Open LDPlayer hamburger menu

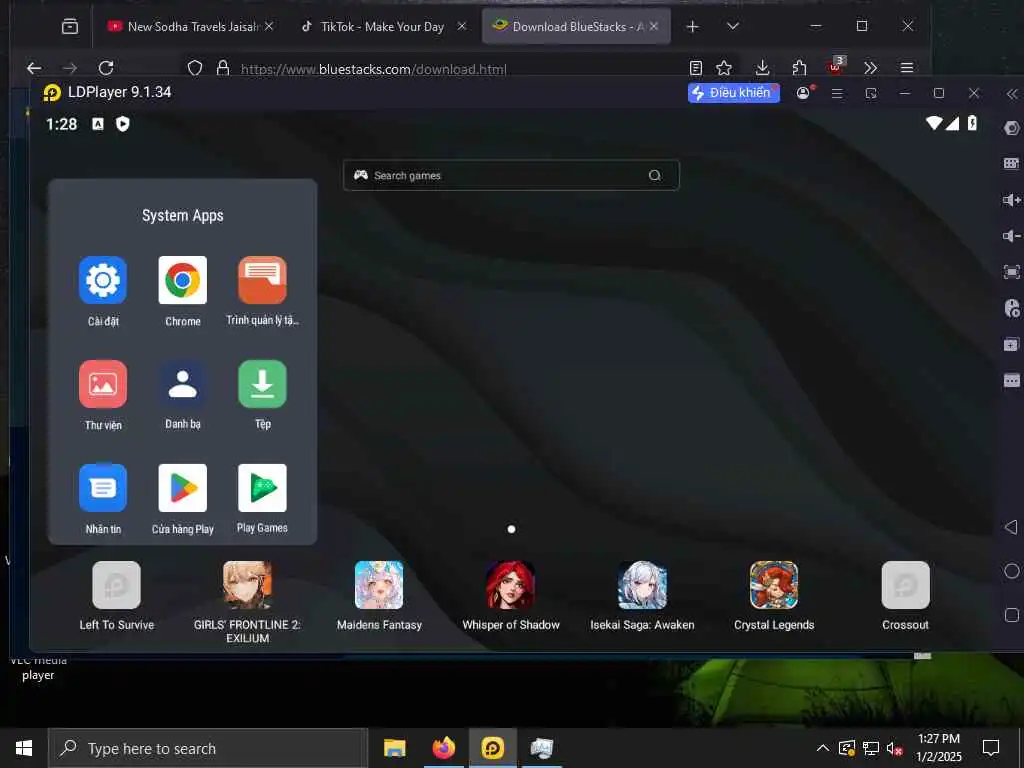coord(837,93)
